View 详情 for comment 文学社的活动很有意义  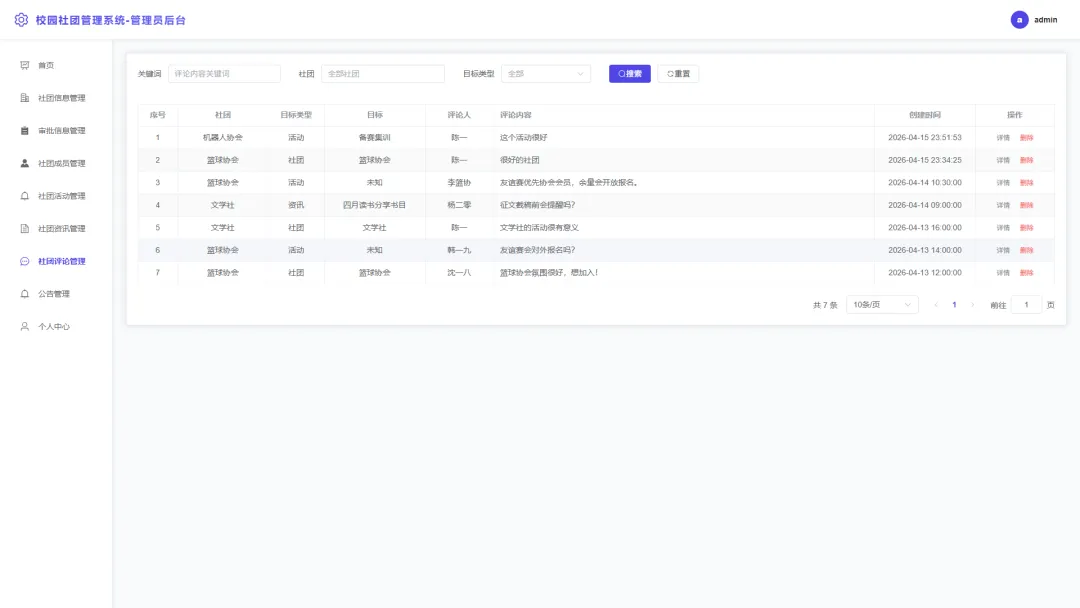[1003, 228]
